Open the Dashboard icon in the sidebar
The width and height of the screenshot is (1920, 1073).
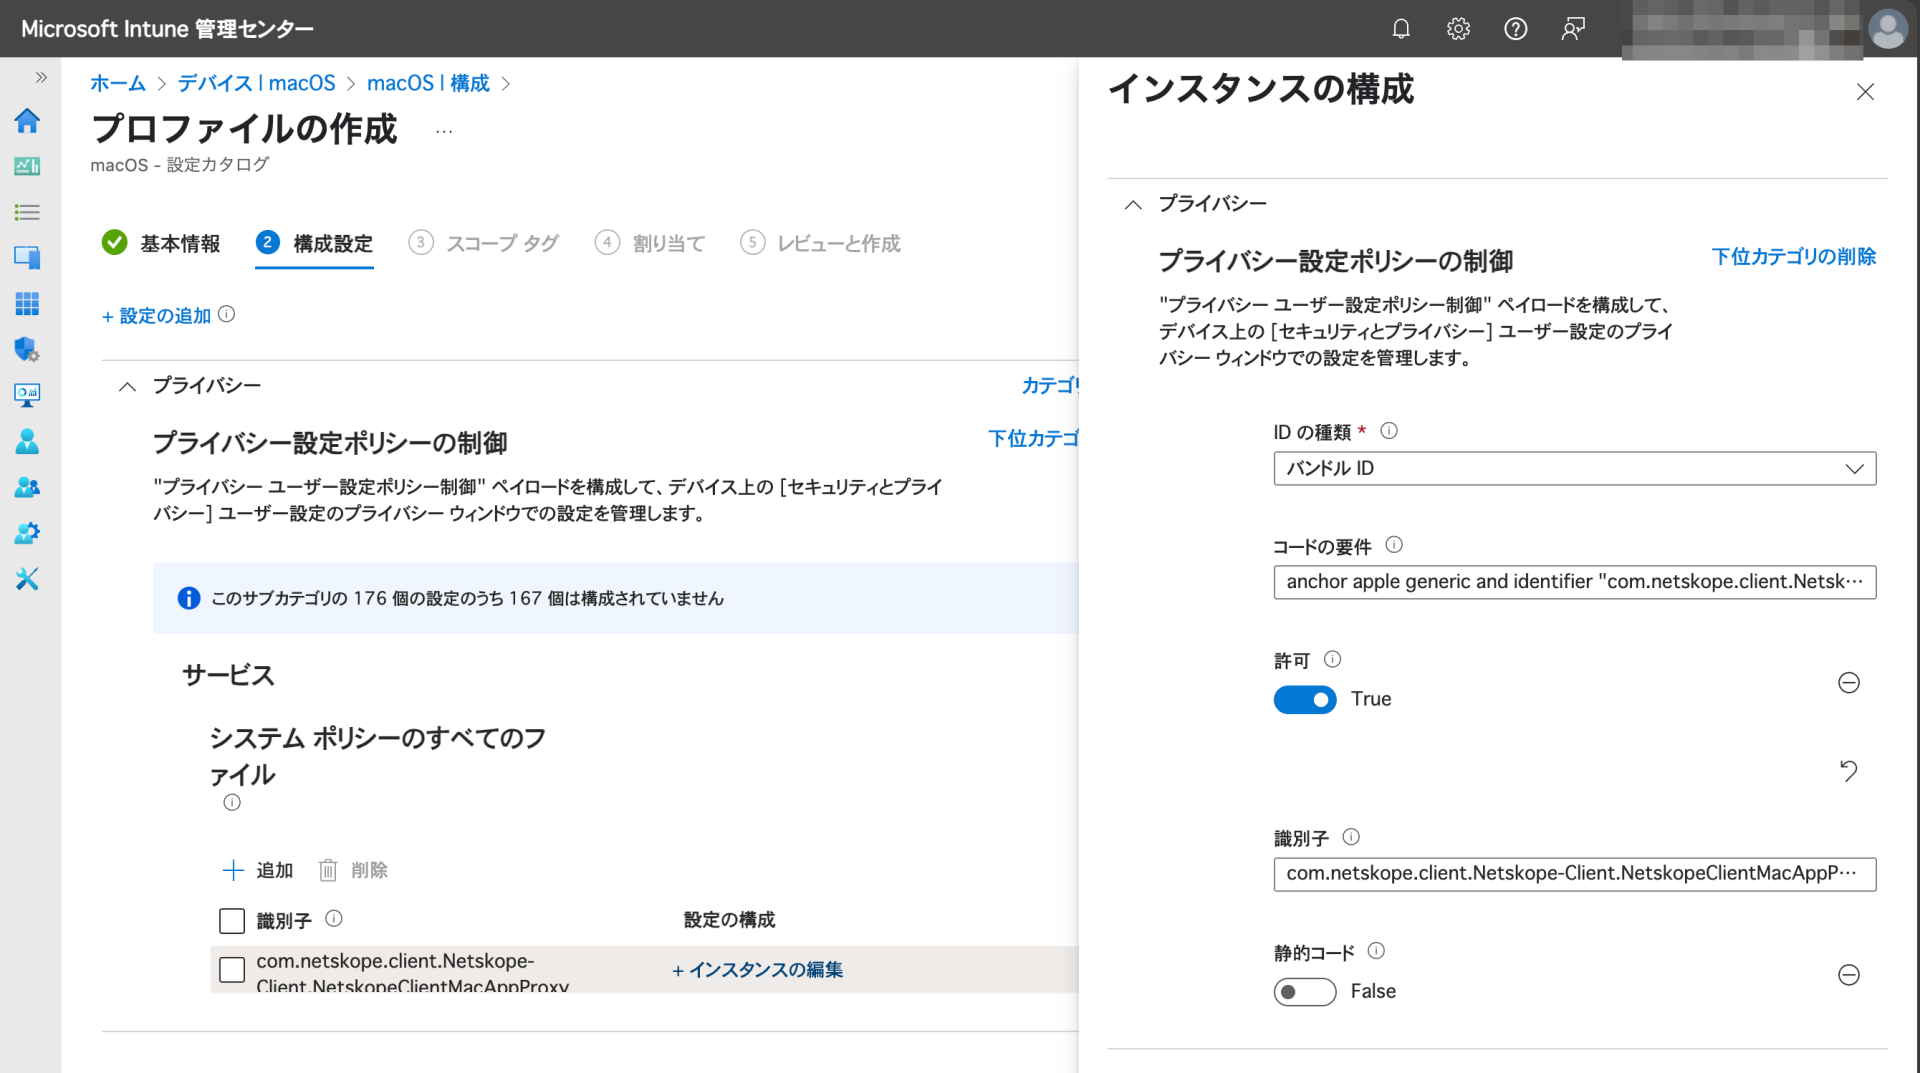27,166
